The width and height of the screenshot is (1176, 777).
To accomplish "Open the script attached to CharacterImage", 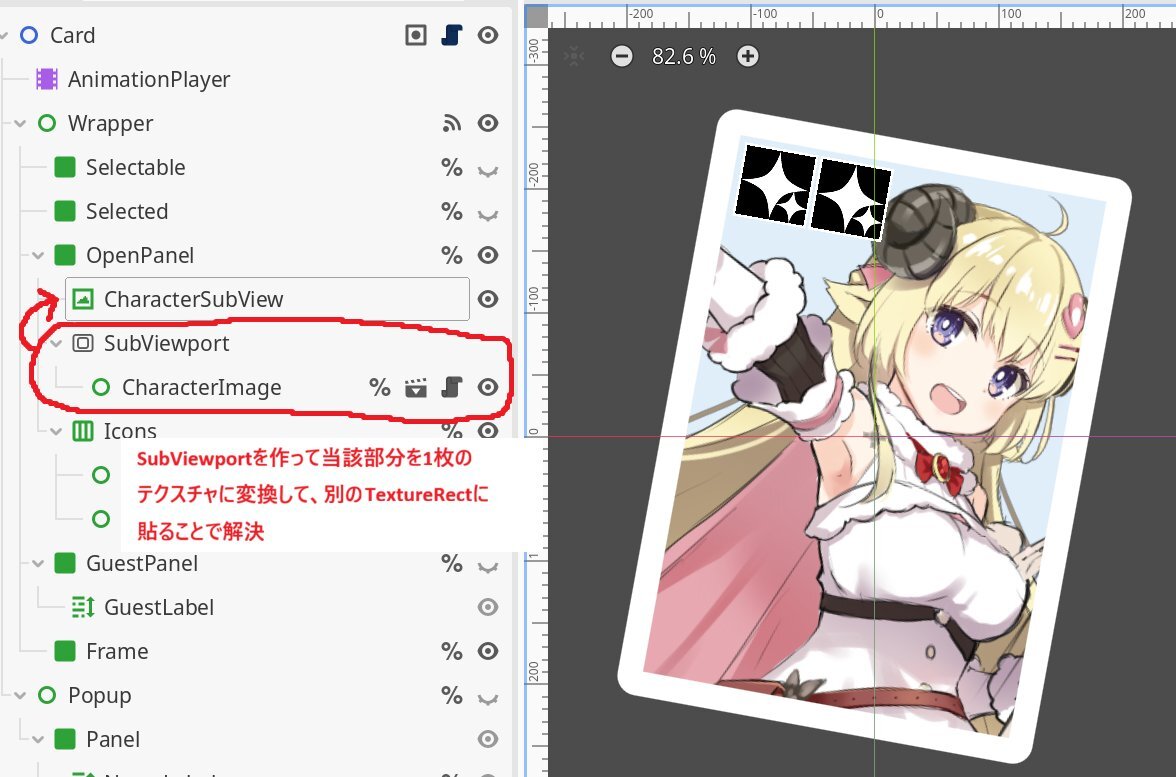I will pos(452,388).
